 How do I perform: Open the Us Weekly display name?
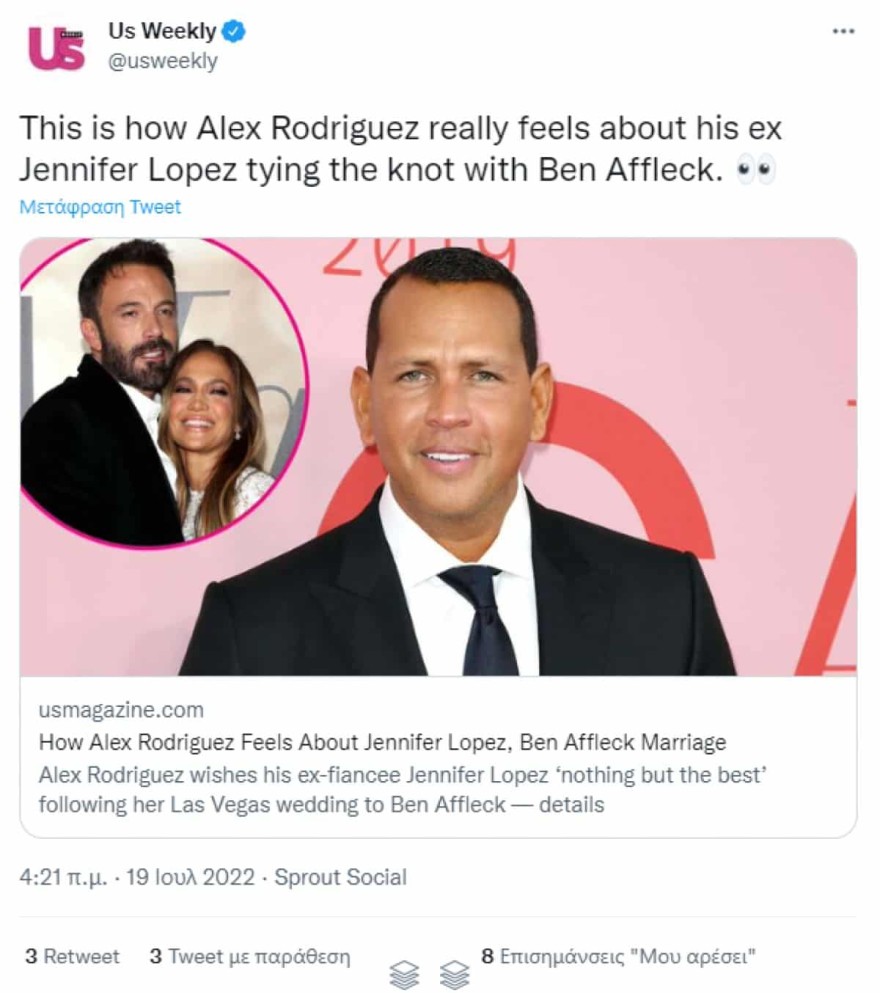[x=162, y=32]
